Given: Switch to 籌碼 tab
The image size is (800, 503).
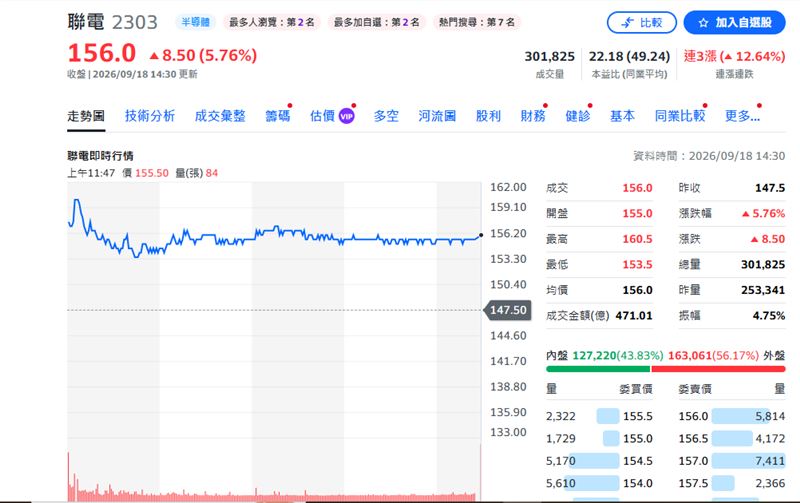Looking at the screenshot, I should [x=278, y=116].
